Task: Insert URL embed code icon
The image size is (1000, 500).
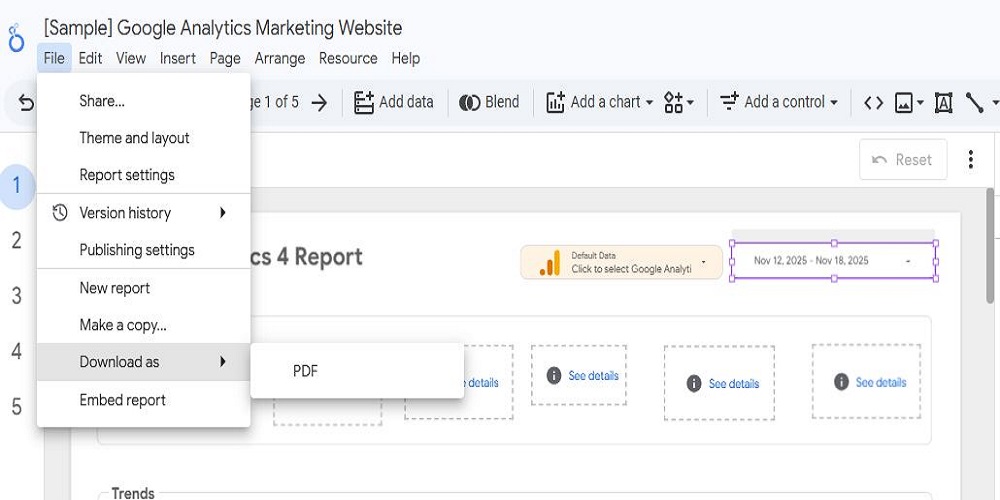Action: pyautogui.click(x=873, y=102)
